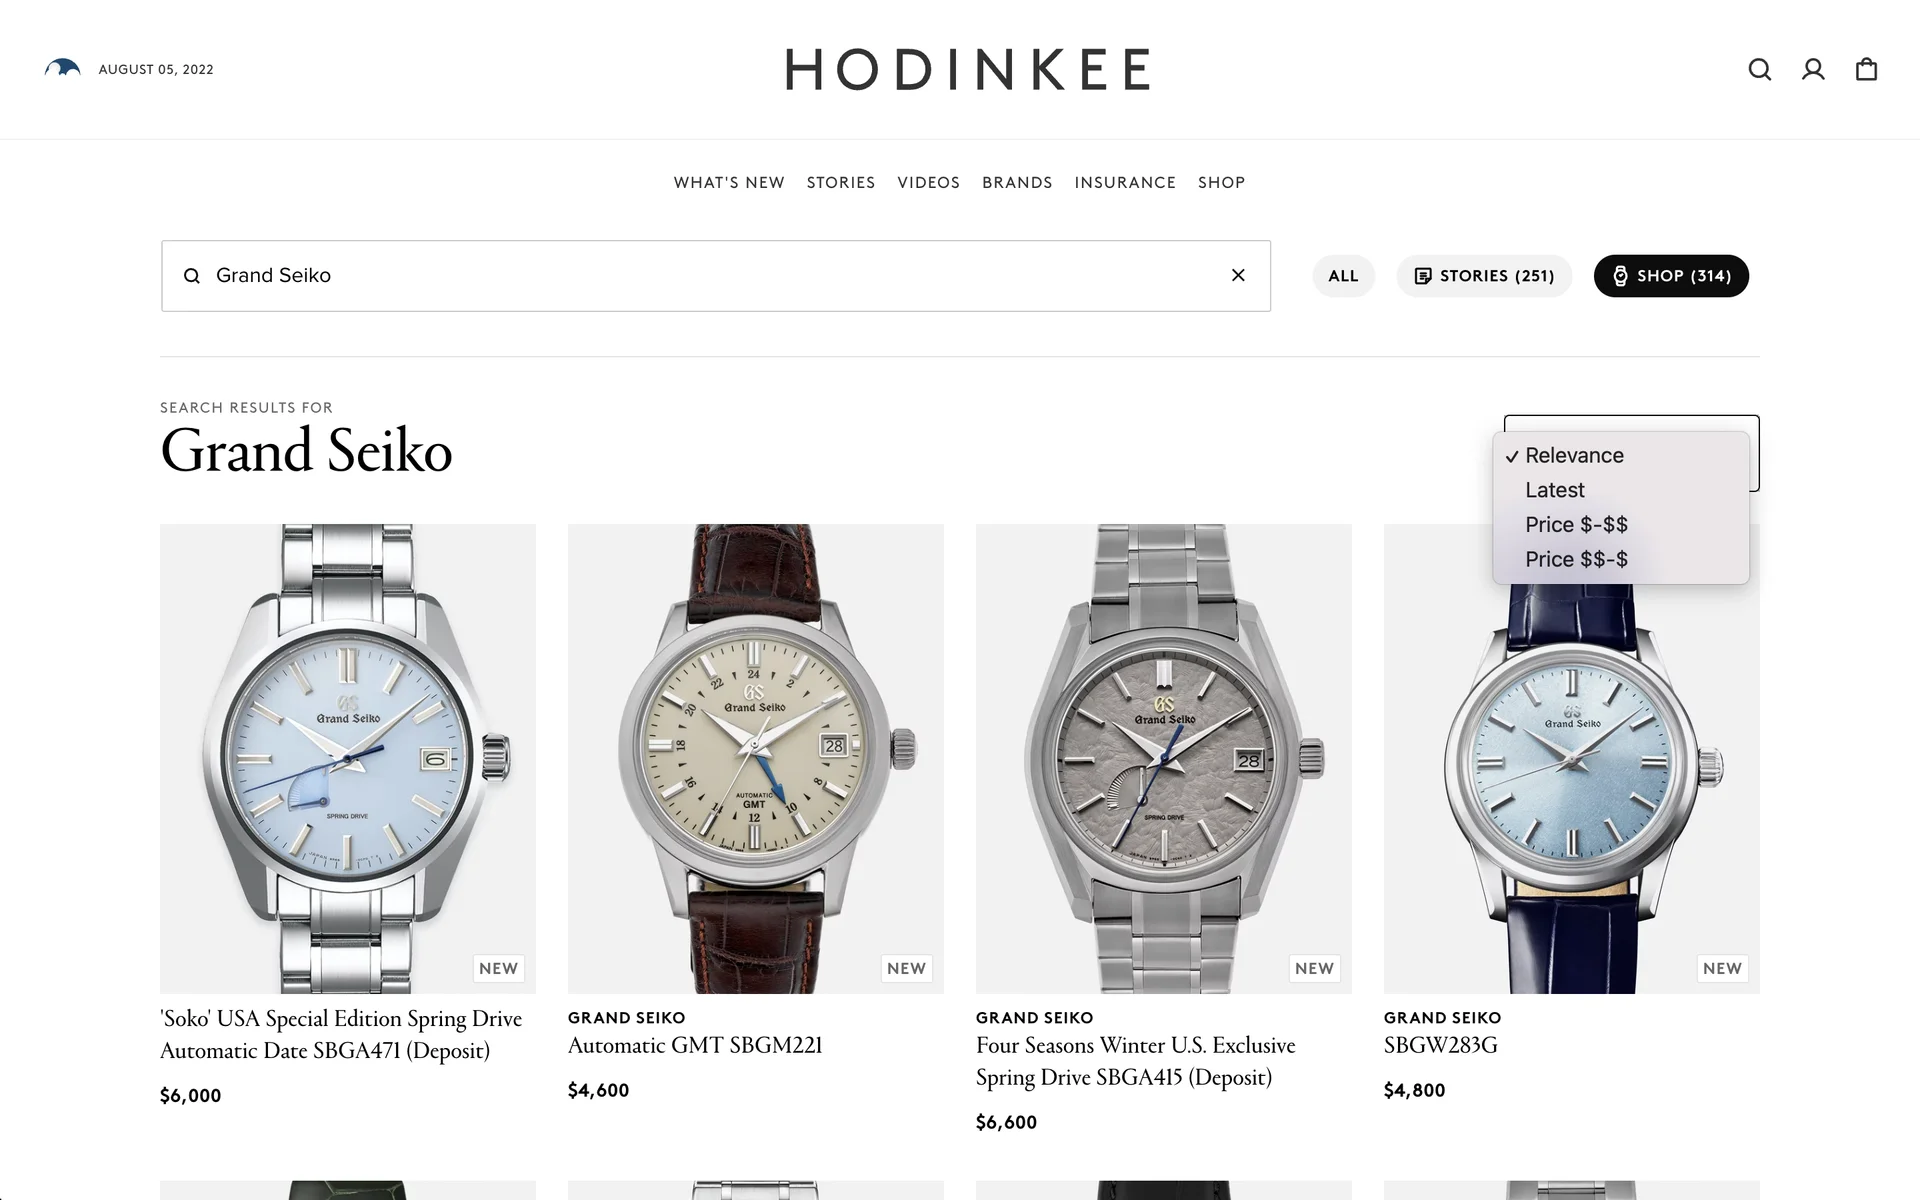Open the user account icon
Viewport: 1920px width, 1200px height.
[x=1813, y=69]
